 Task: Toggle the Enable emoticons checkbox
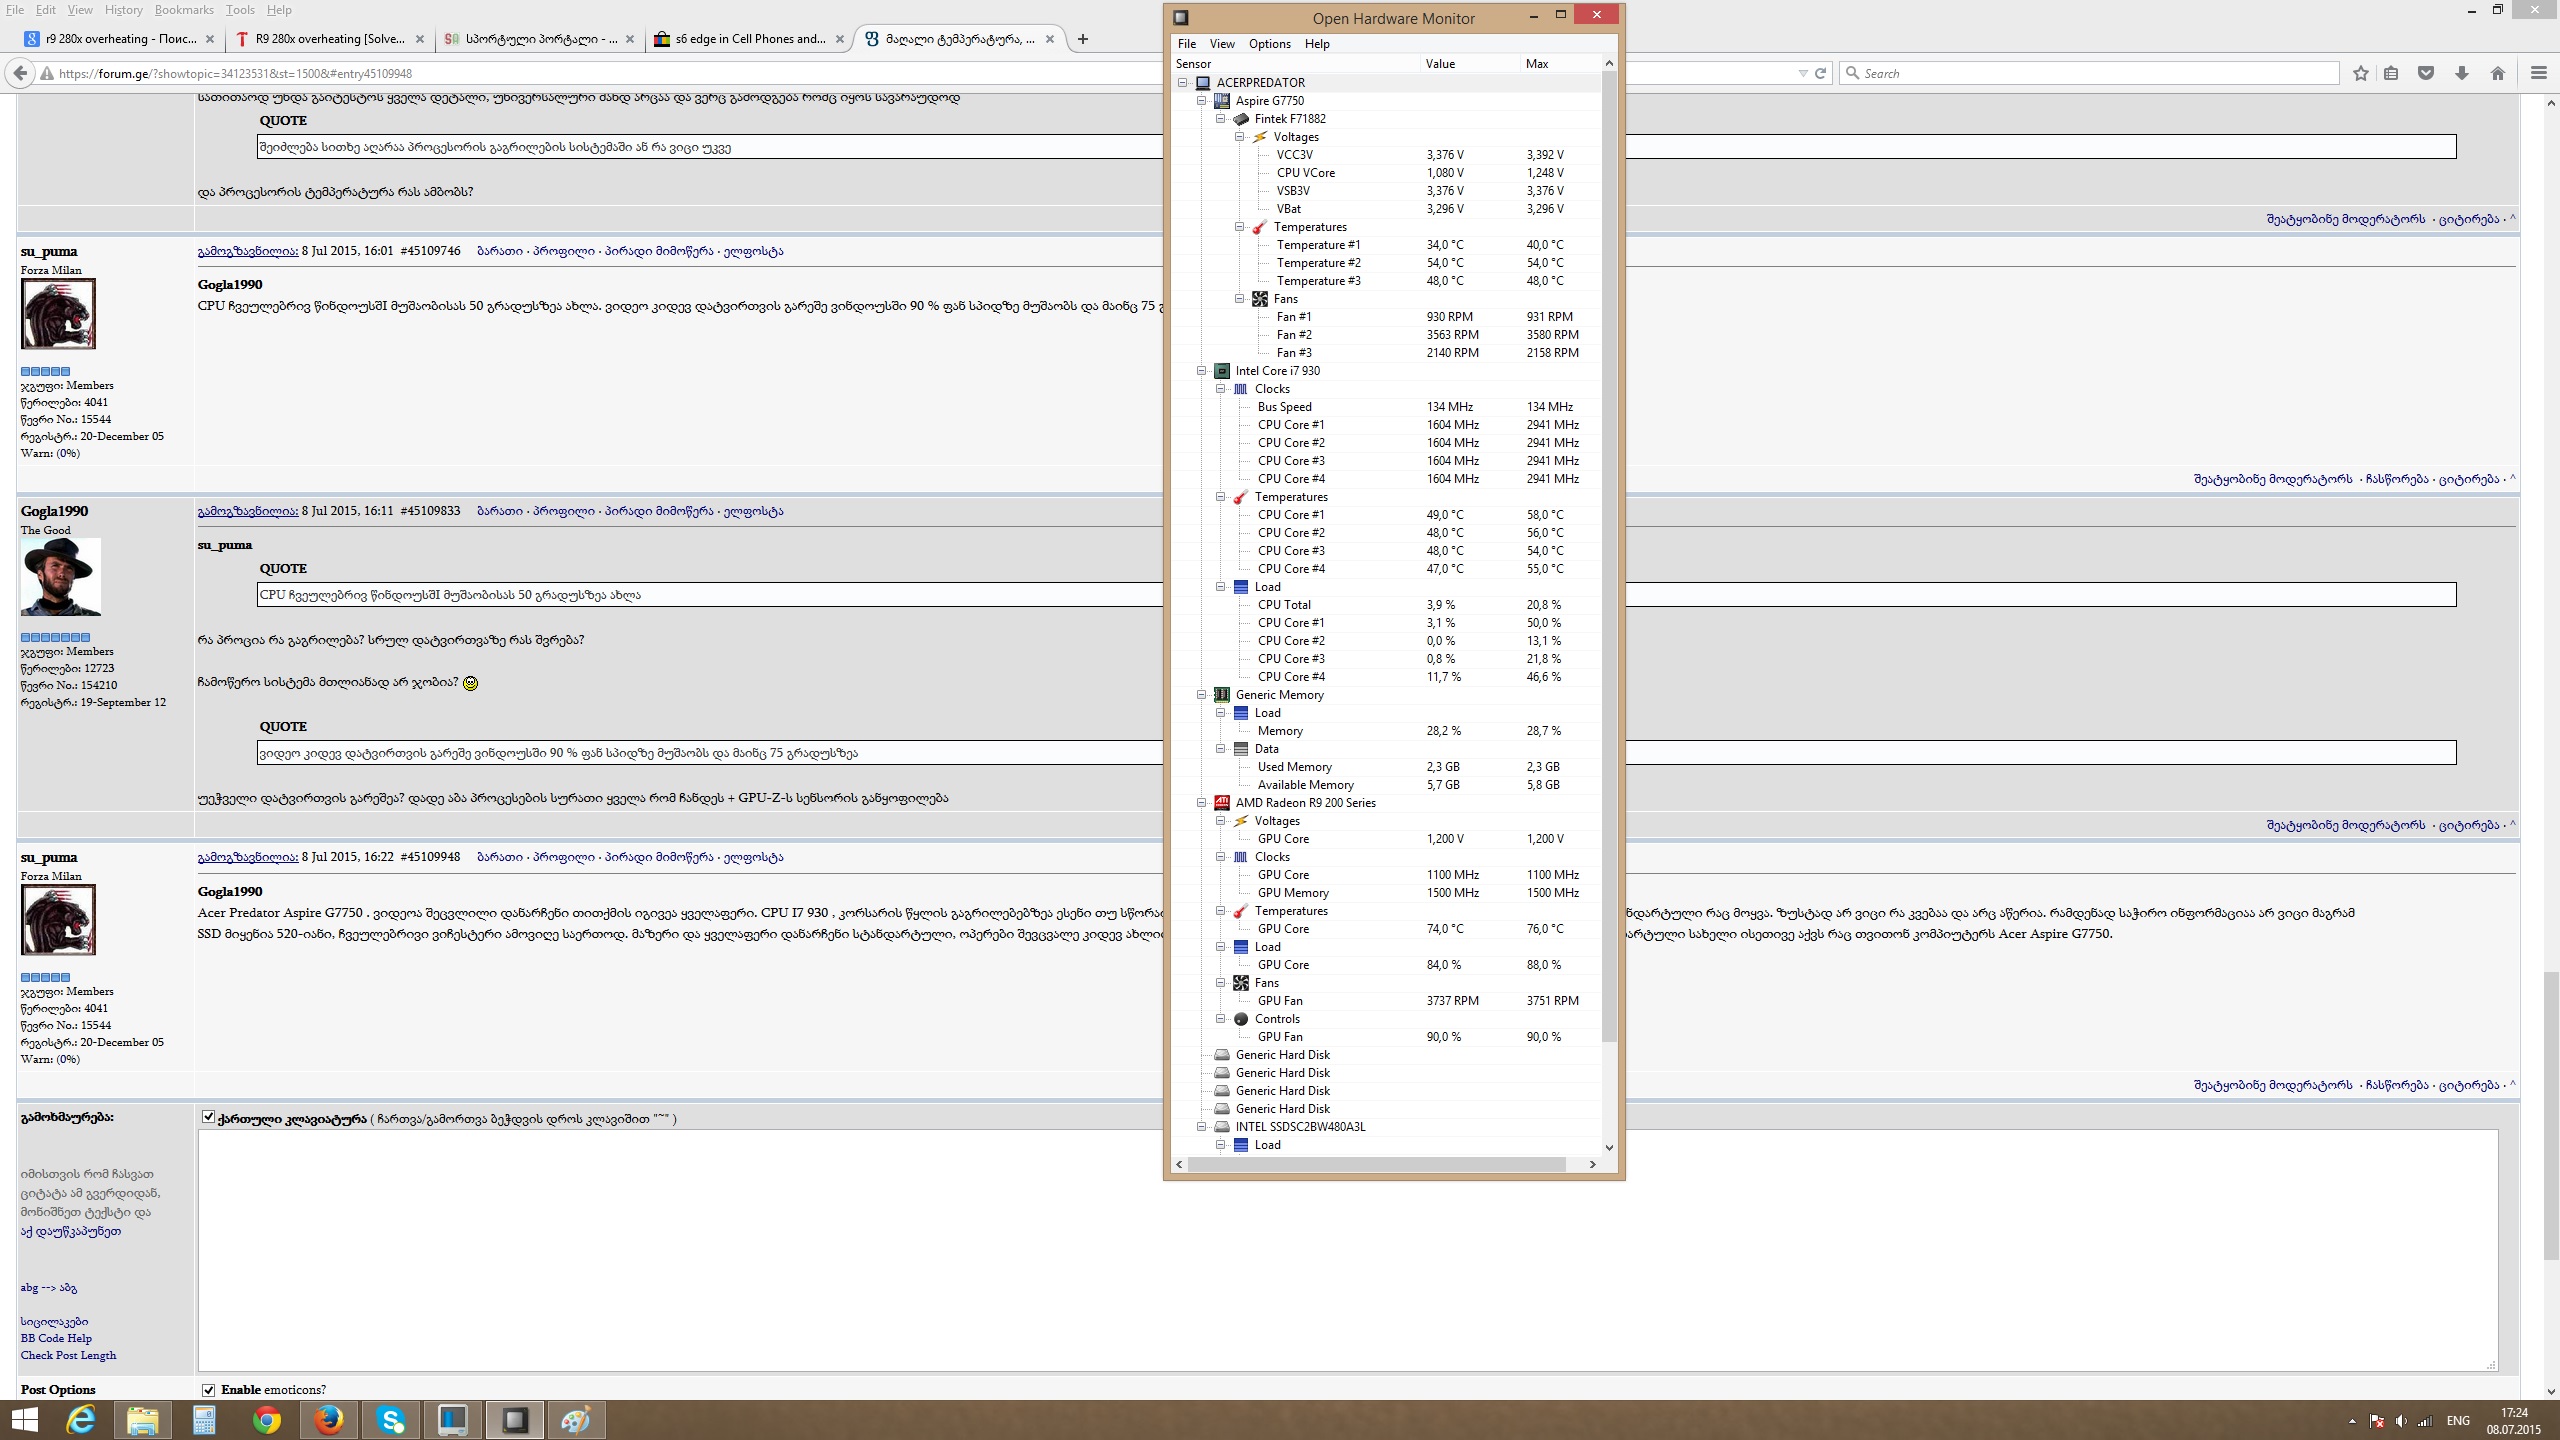(x=208, y=1390)
